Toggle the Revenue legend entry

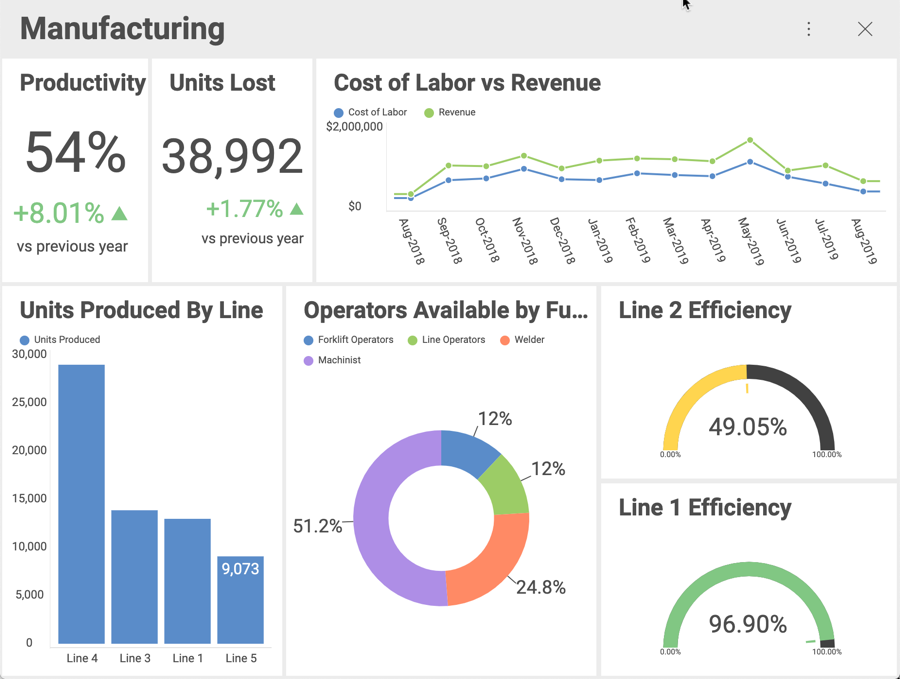[x=450, y=112]
